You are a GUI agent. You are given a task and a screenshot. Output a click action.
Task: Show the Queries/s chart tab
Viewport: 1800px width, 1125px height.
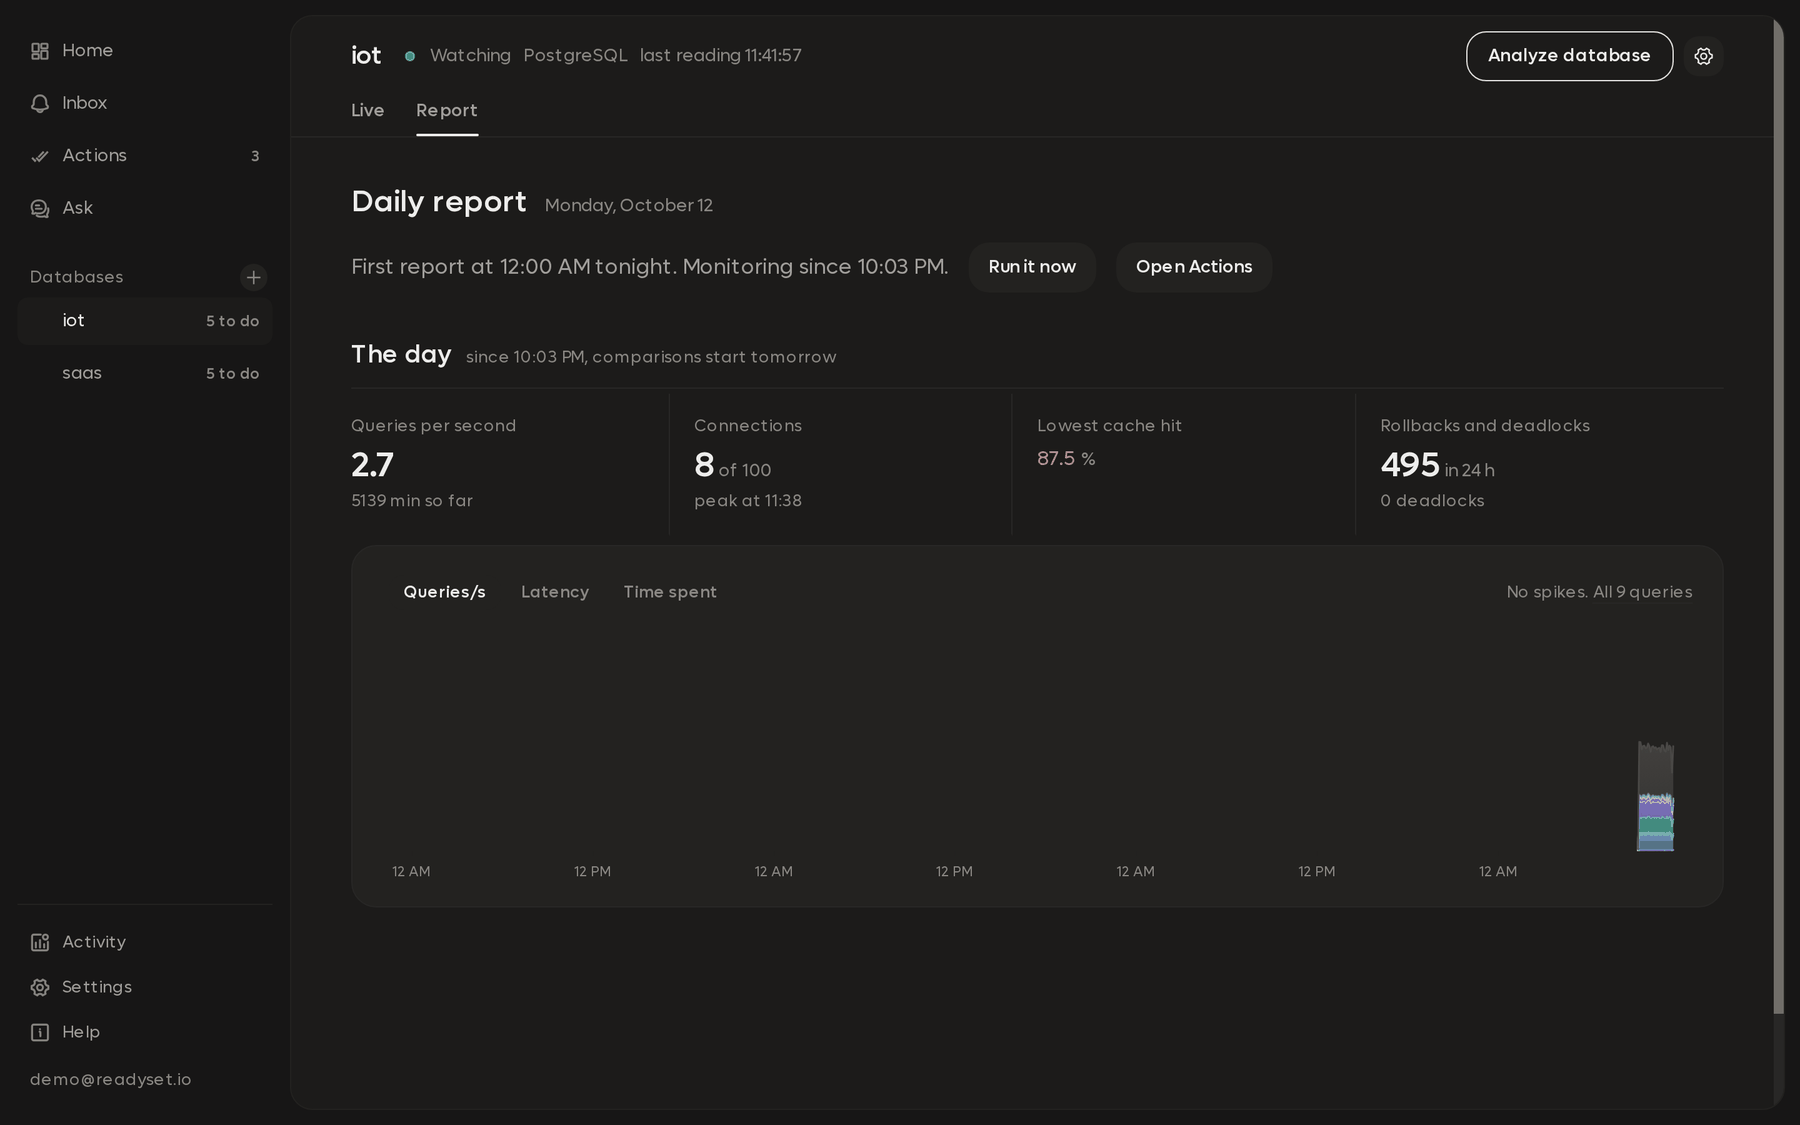444,592
